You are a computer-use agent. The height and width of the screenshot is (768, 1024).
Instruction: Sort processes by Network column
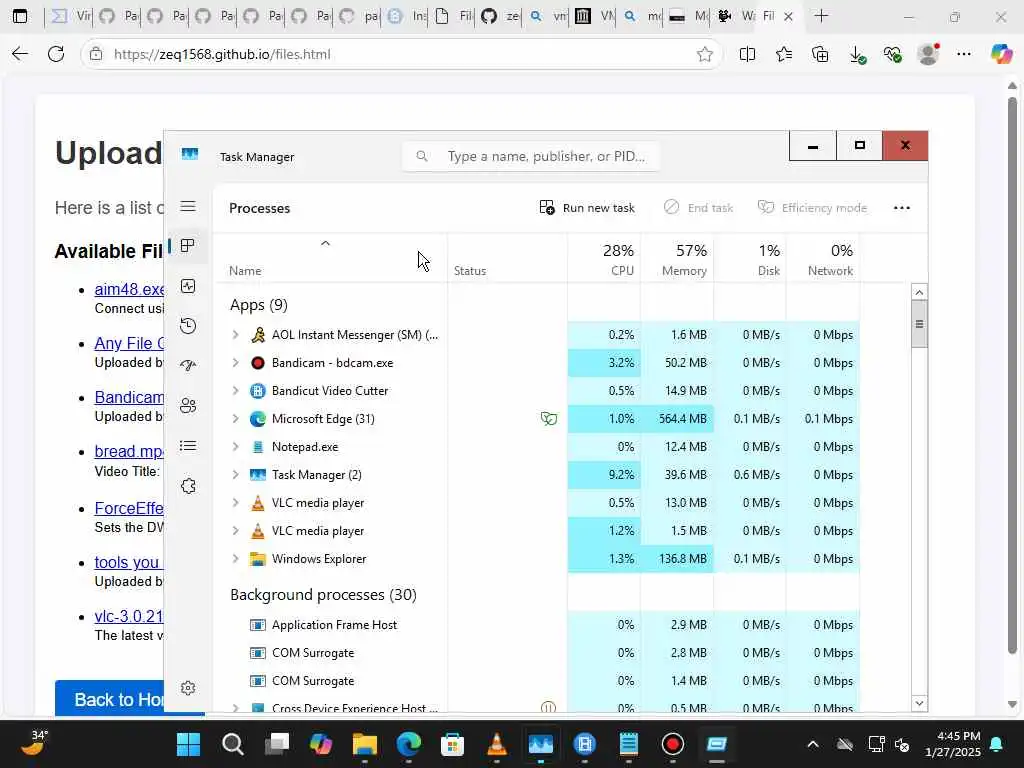point(823,259)
